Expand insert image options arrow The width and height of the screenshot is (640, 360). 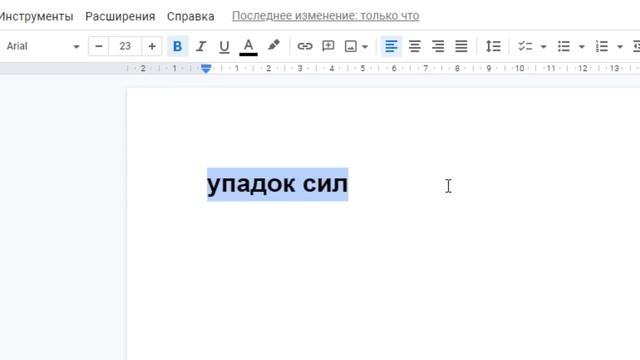pos(365,47)
